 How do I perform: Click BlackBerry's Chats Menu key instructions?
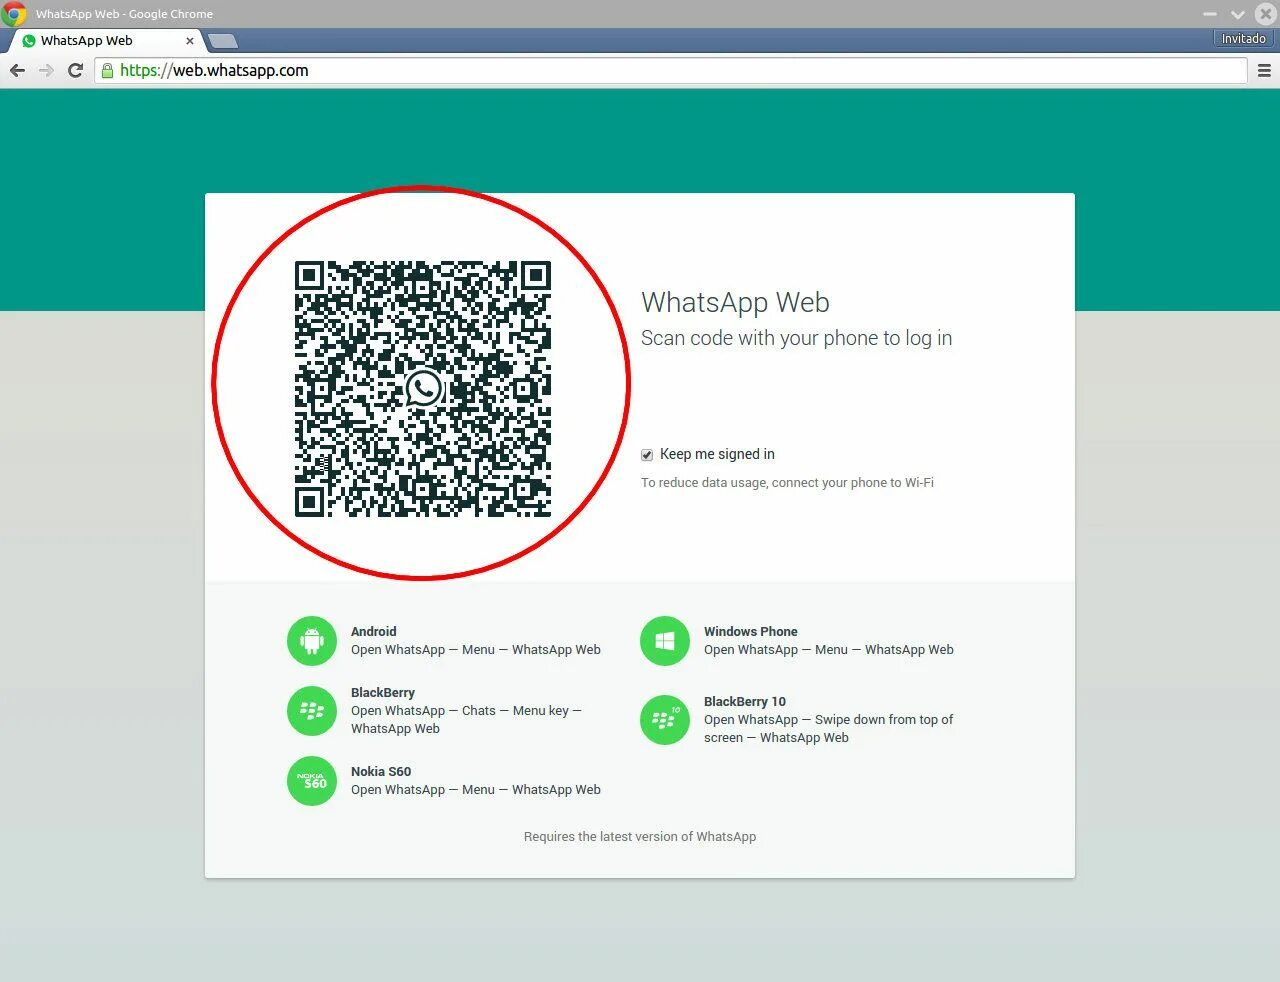click(x=466, y=719)
